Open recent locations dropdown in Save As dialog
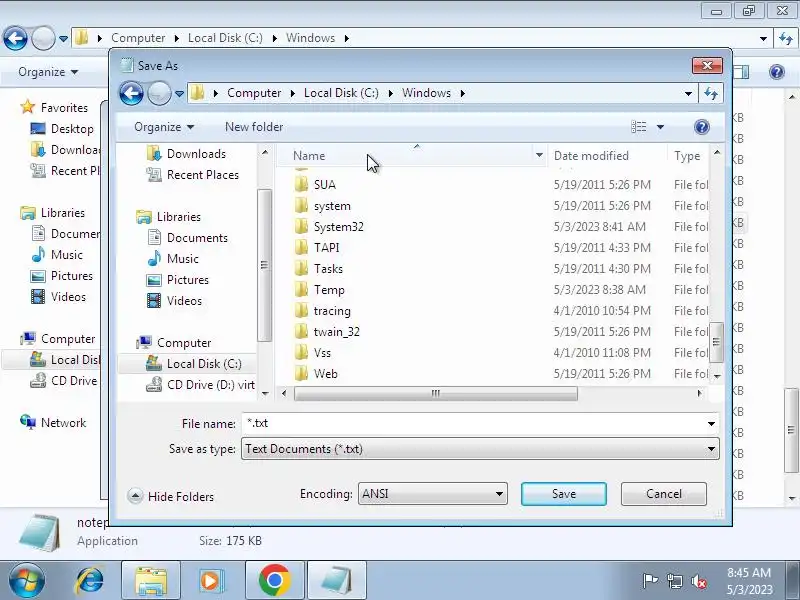800x600 pixels. [x=179, y=94]
